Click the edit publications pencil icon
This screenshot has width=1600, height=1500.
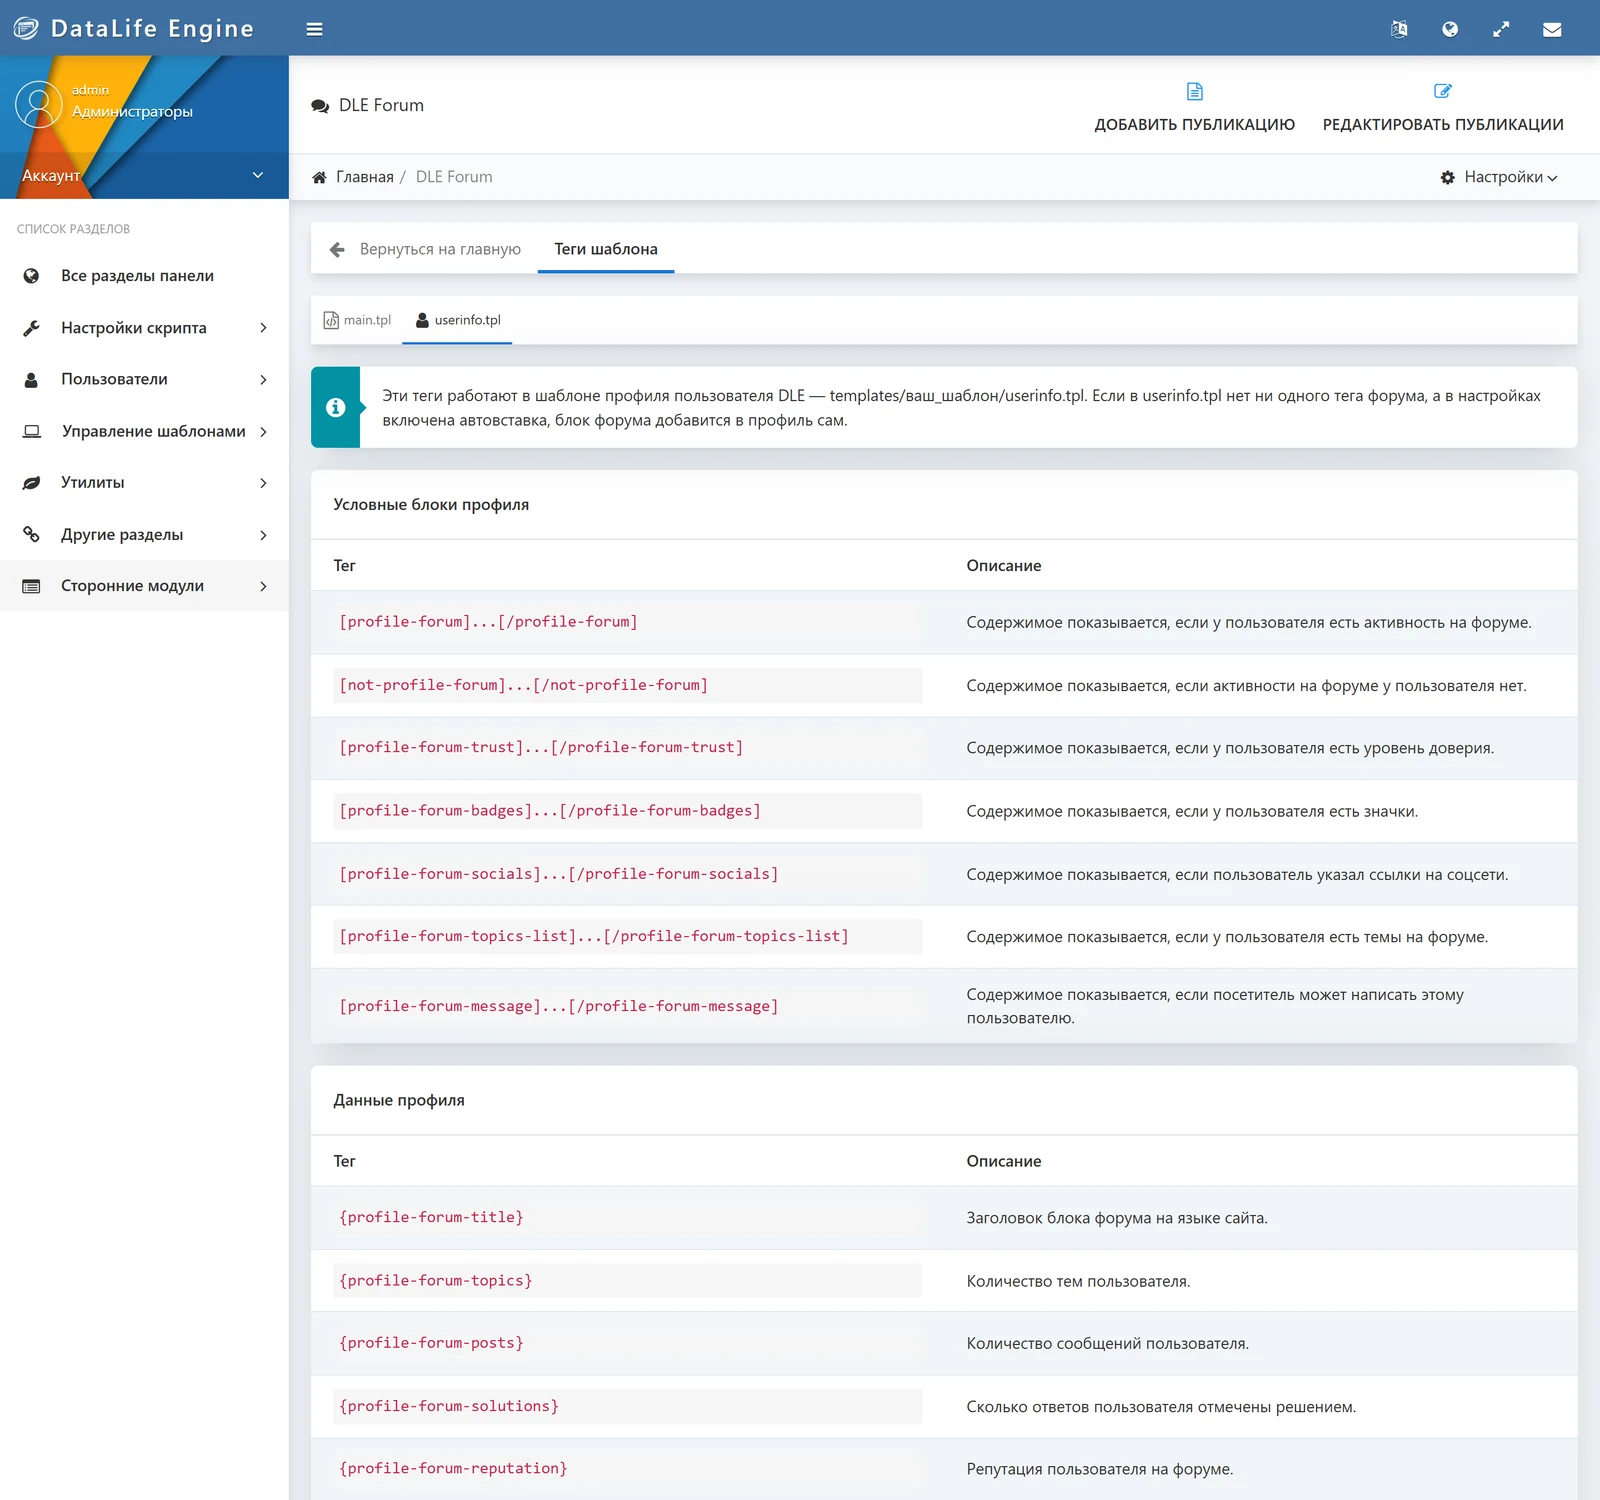tap(1442, 91)
